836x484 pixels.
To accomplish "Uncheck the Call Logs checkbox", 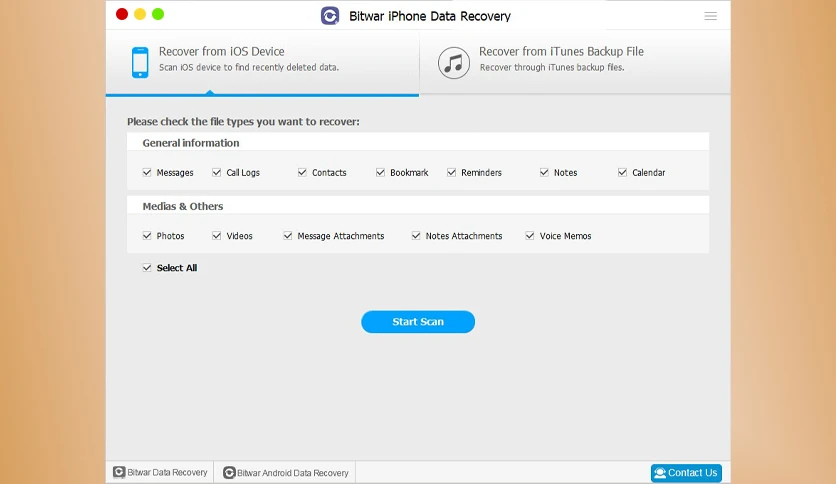I will [216, 172].
